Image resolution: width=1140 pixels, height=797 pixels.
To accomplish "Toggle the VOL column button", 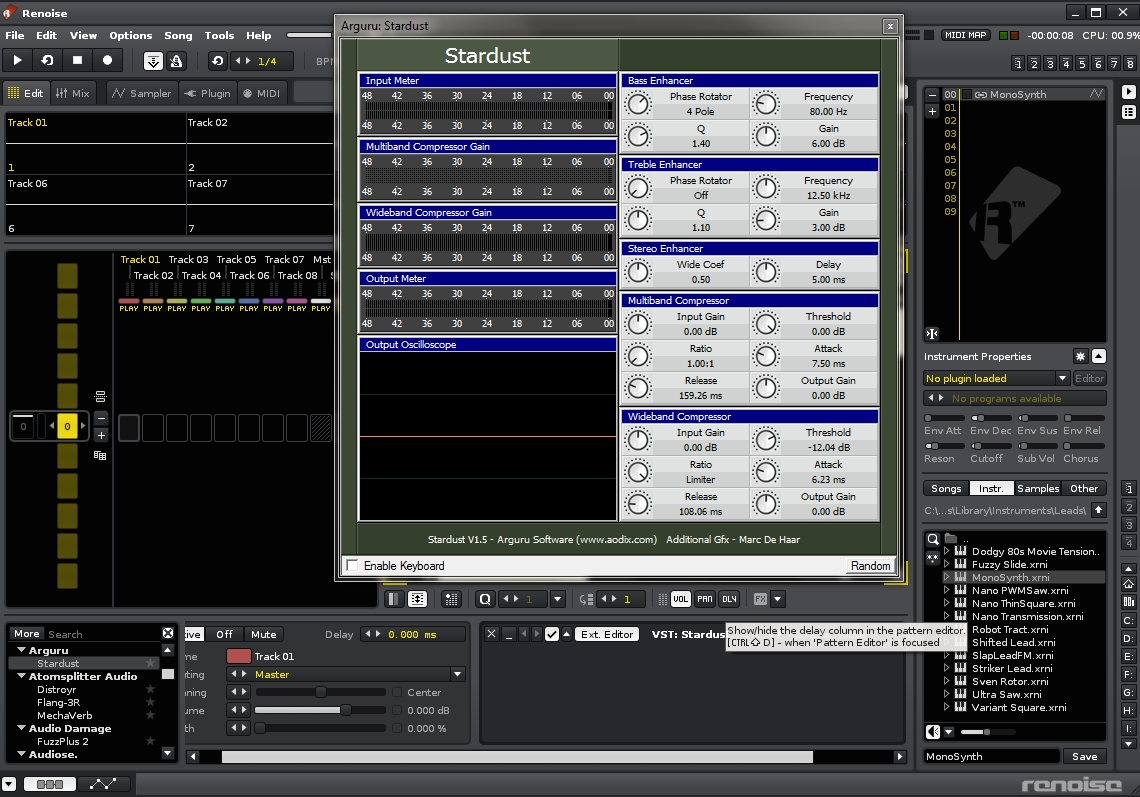I will pyautogui.click(x=681, y=599).
